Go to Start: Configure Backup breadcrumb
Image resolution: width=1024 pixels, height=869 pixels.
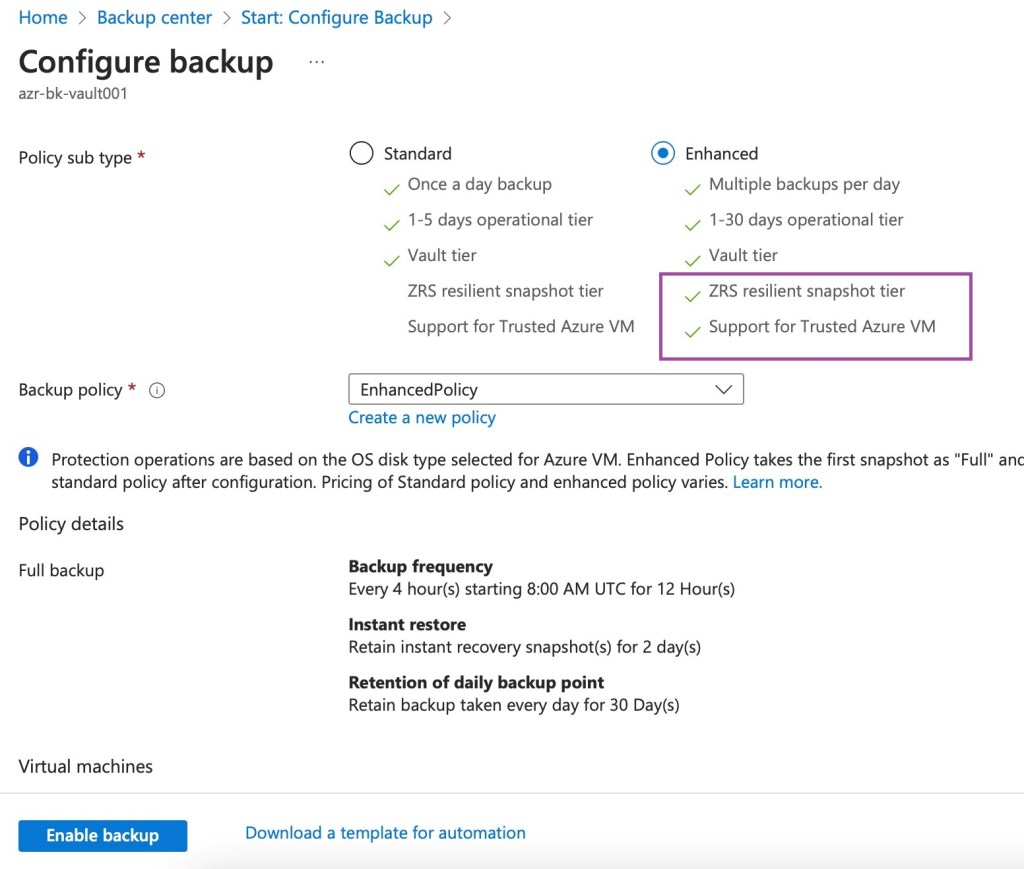coord(336,18)
